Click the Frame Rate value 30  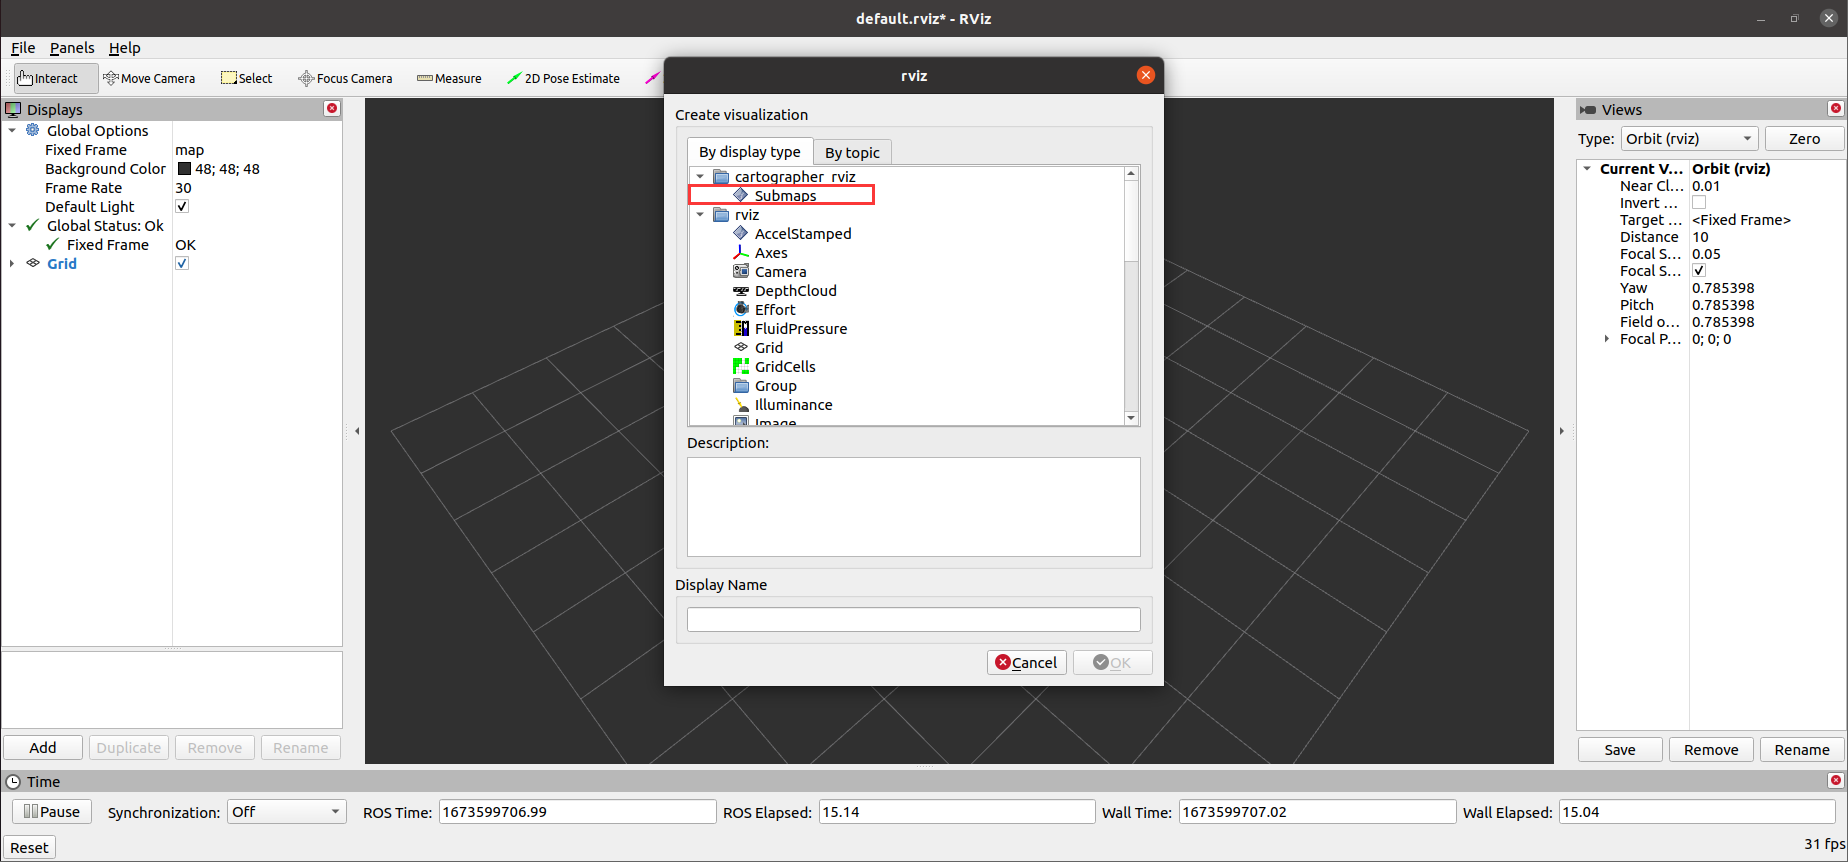point(183,187)
